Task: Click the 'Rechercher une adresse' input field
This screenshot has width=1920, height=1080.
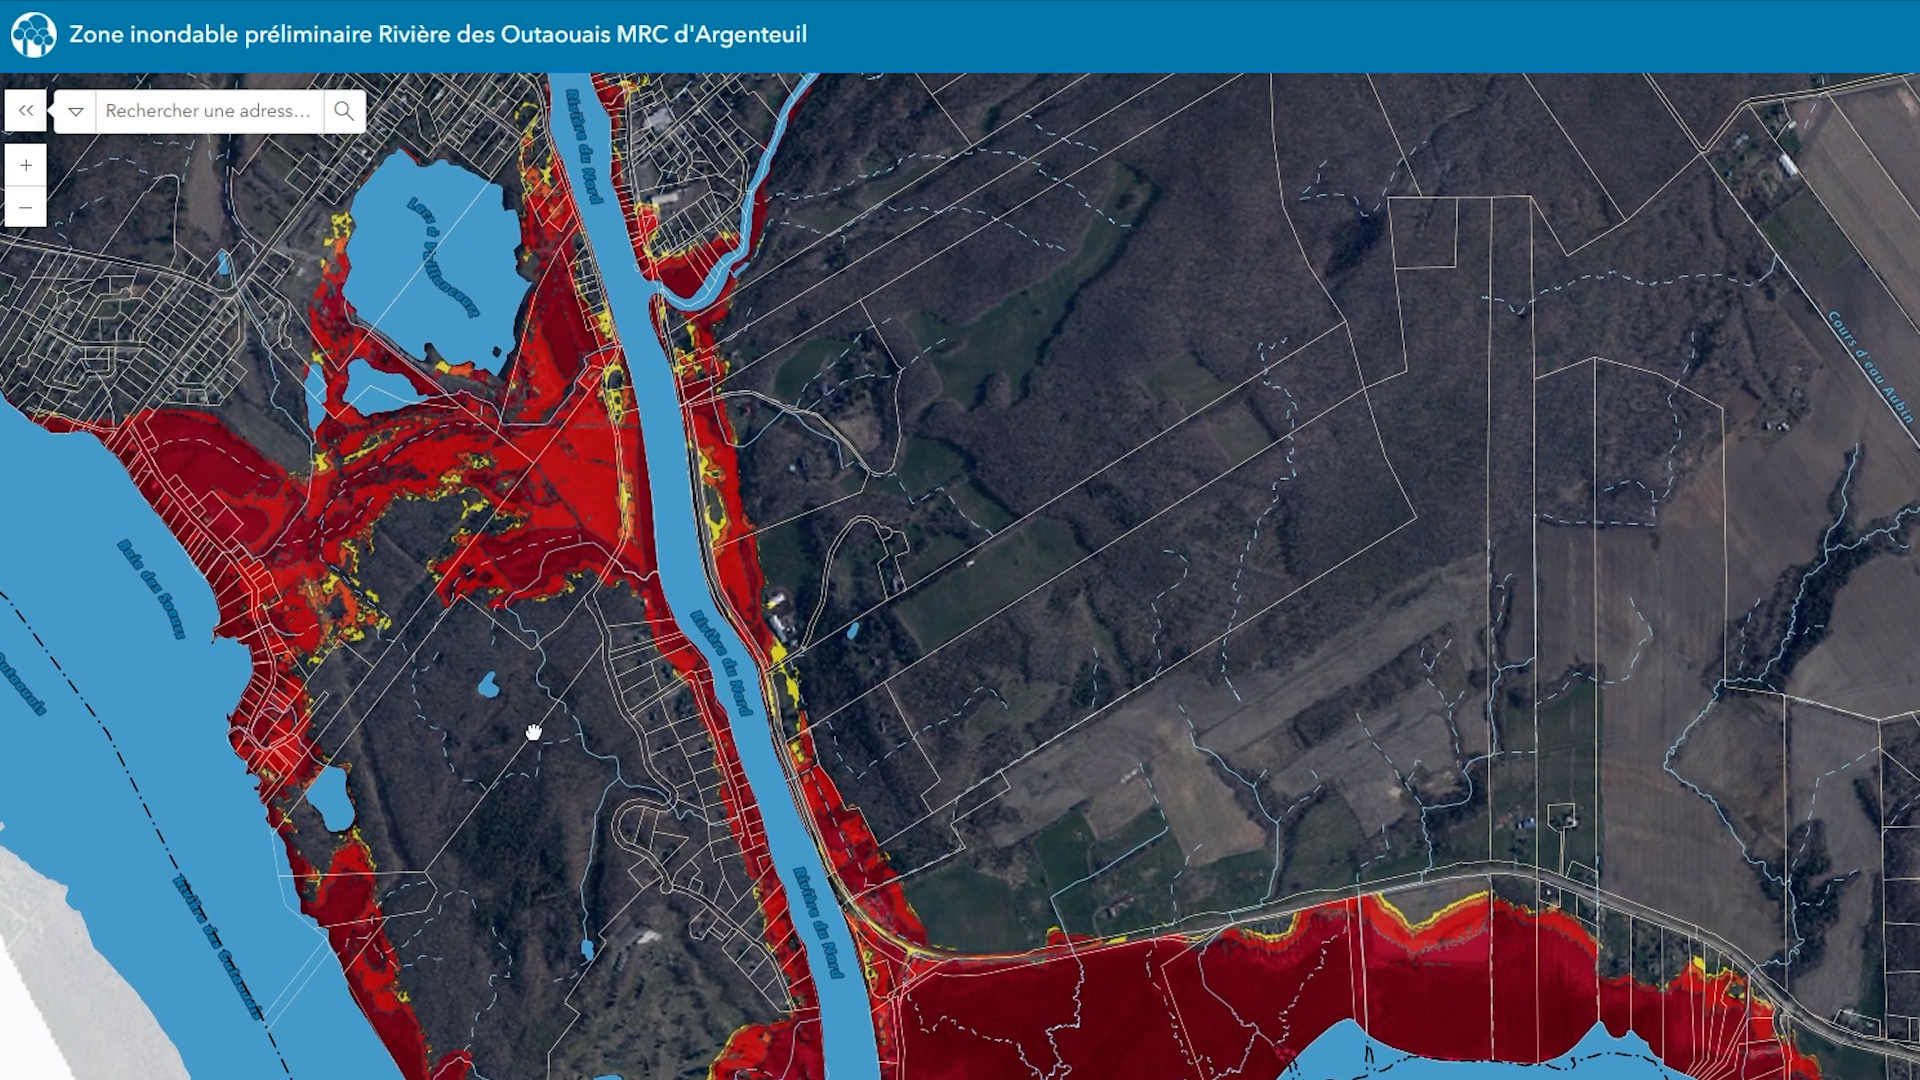Action: (x=200, y=111)
